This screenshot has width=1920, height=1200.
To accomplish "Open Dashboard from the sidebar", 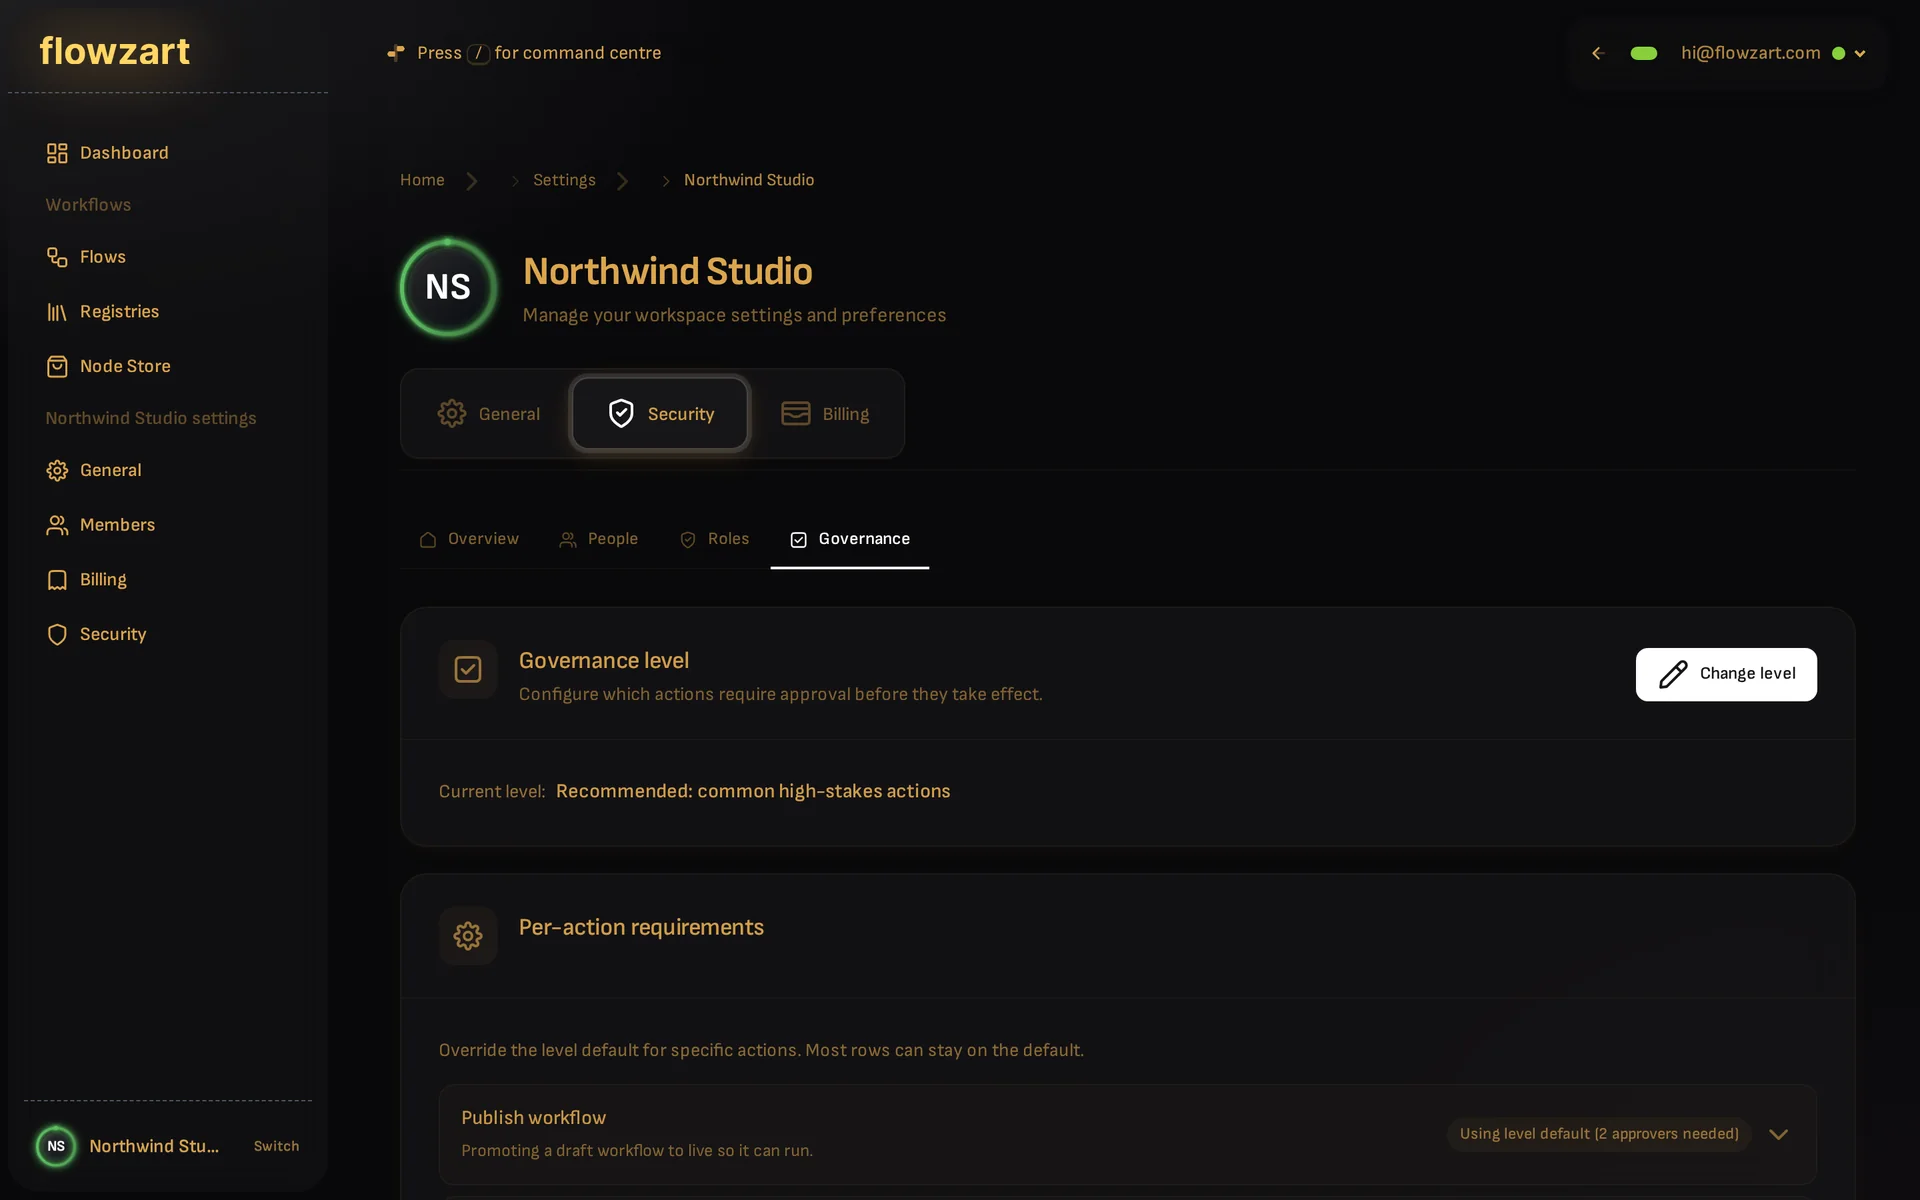I will pos(107,153).
